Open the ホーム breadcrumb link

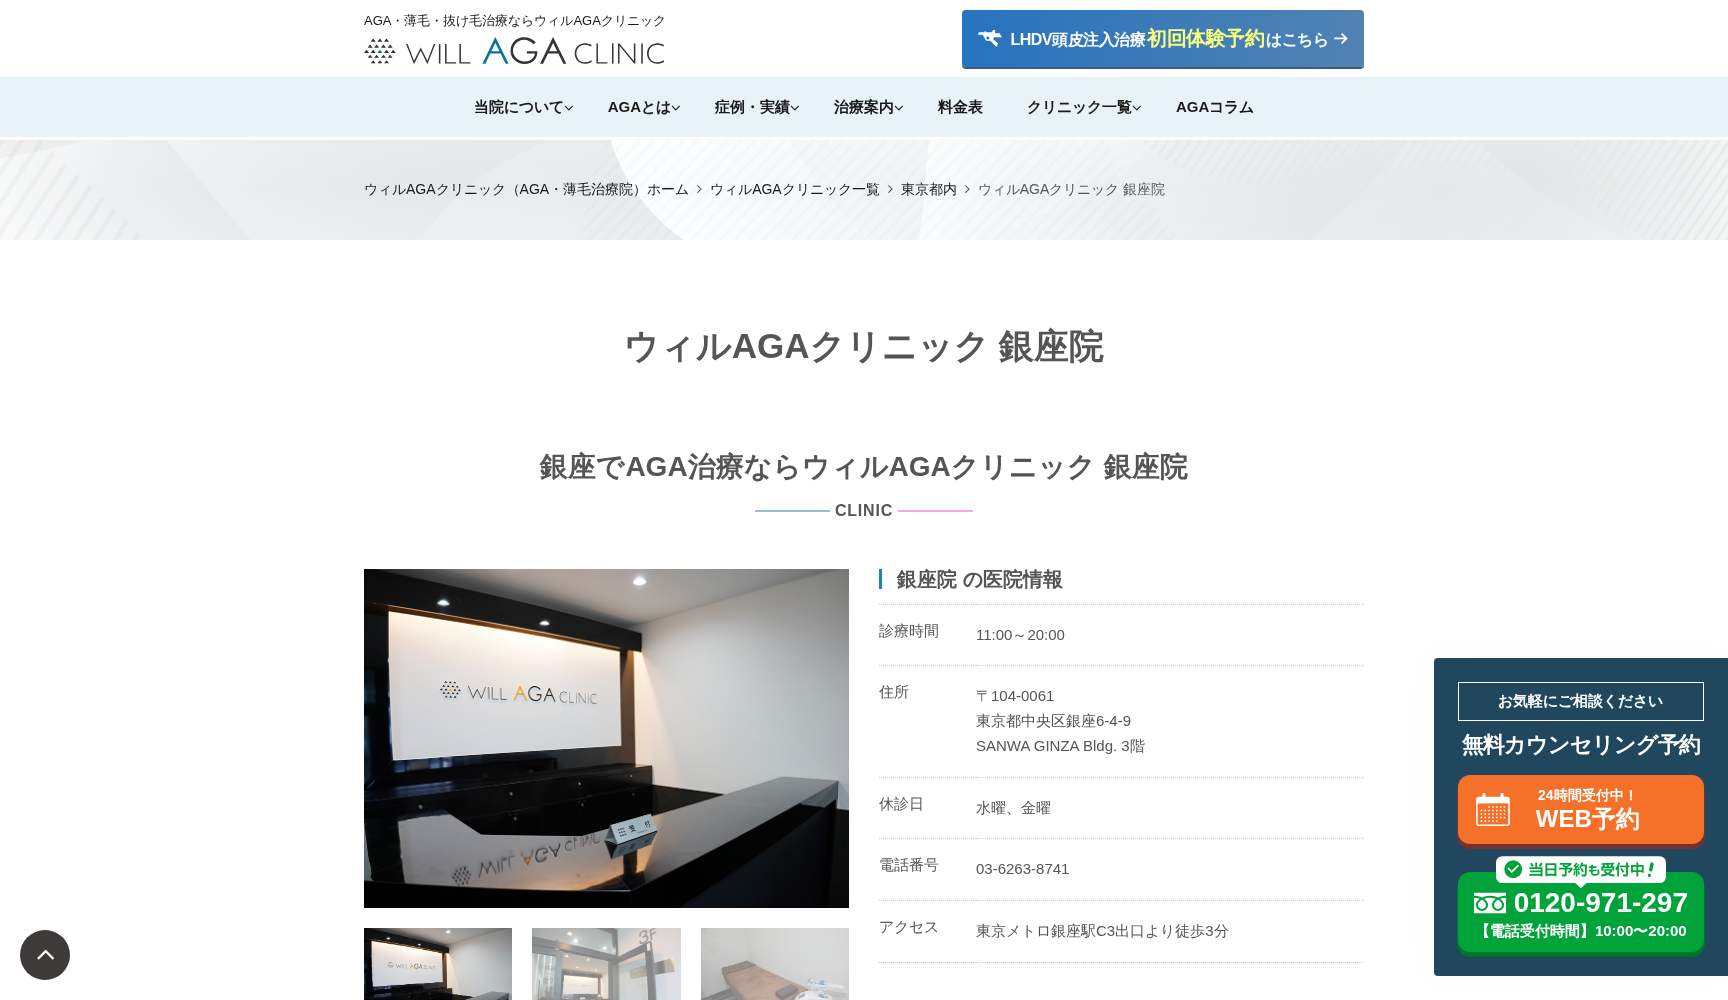[666, 189]
